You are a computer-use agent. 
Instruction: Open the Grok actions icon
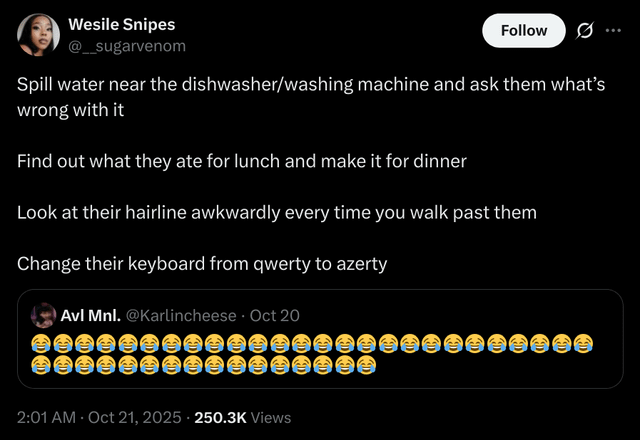[x=584, y=31]
